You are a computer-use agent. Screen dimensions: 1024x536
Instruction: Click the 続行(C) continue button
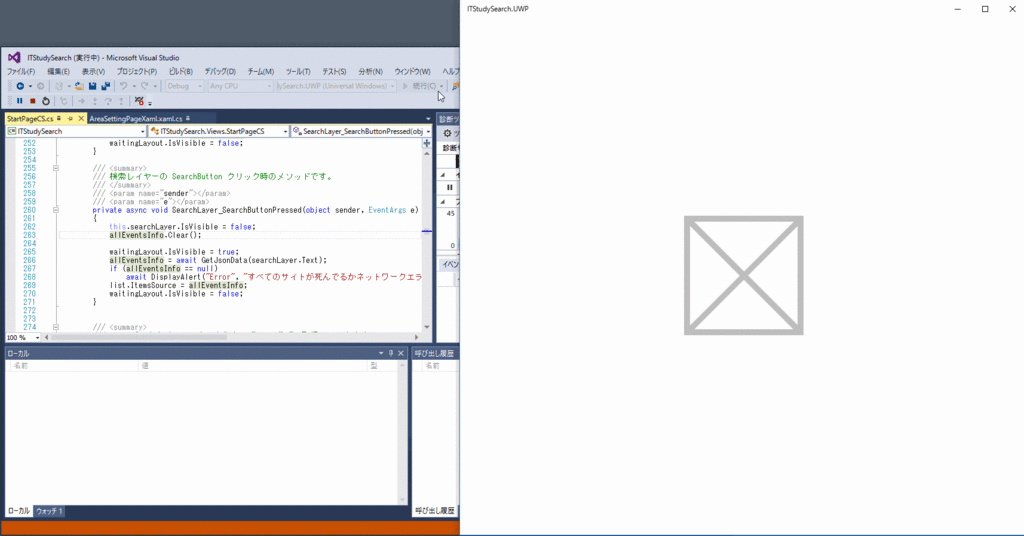coord(420,86)
